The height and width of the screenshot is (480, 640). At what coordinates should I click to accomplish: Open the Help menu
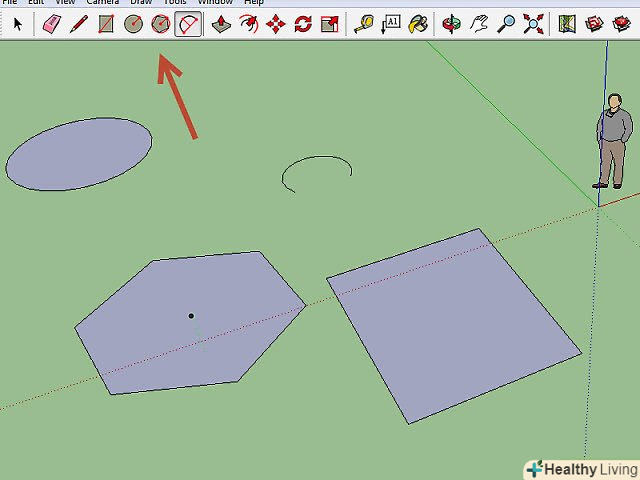point(253,2)
